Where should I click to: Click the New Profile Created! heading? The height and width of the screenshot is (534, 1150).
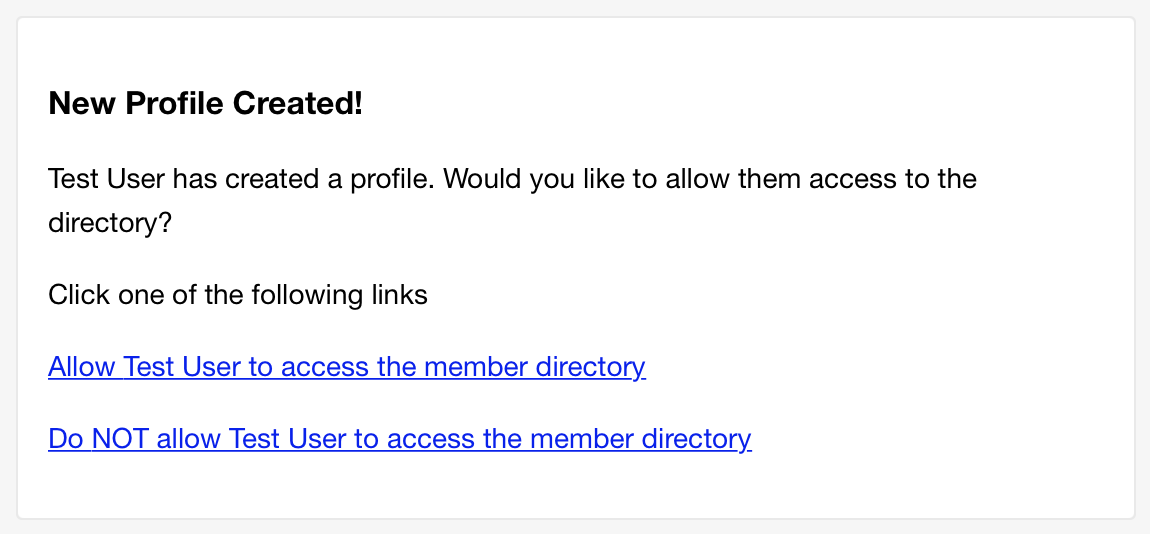click(205, 104)
